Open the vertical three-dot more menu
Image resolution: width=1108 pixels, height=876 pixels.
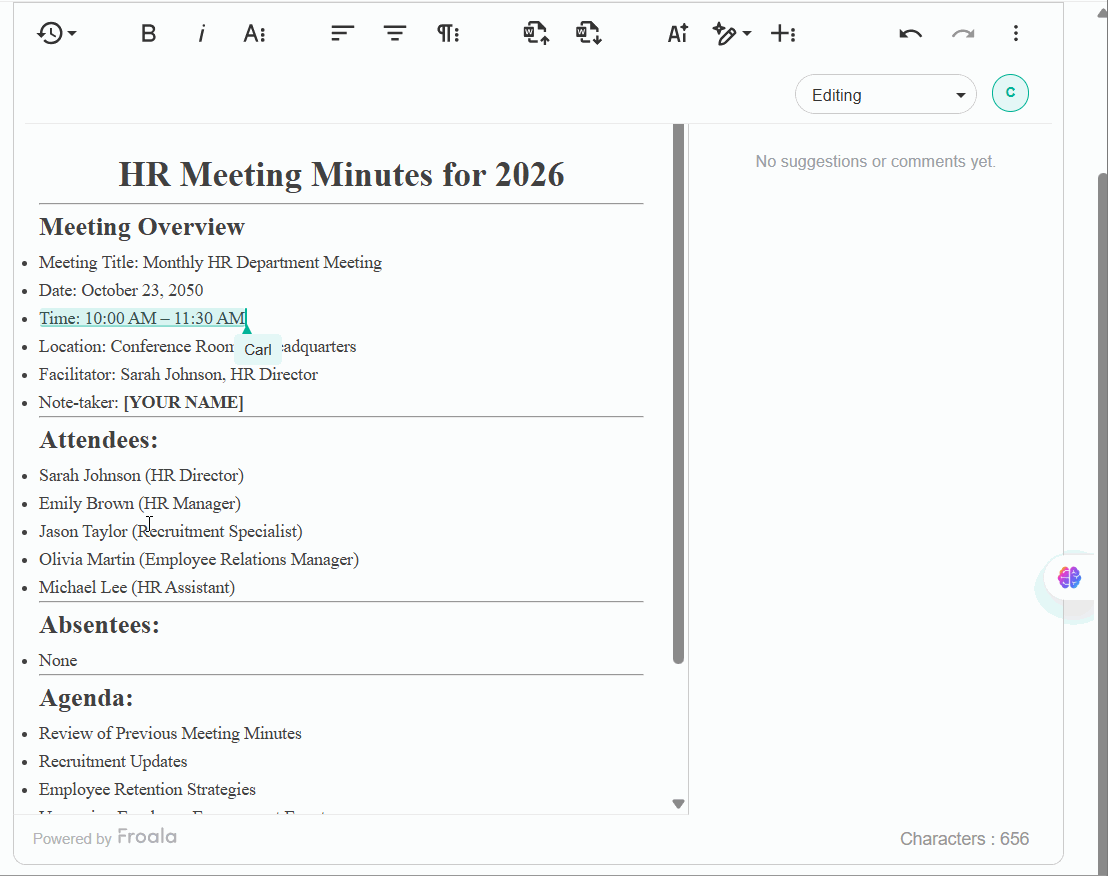(x=1015, y=33)
